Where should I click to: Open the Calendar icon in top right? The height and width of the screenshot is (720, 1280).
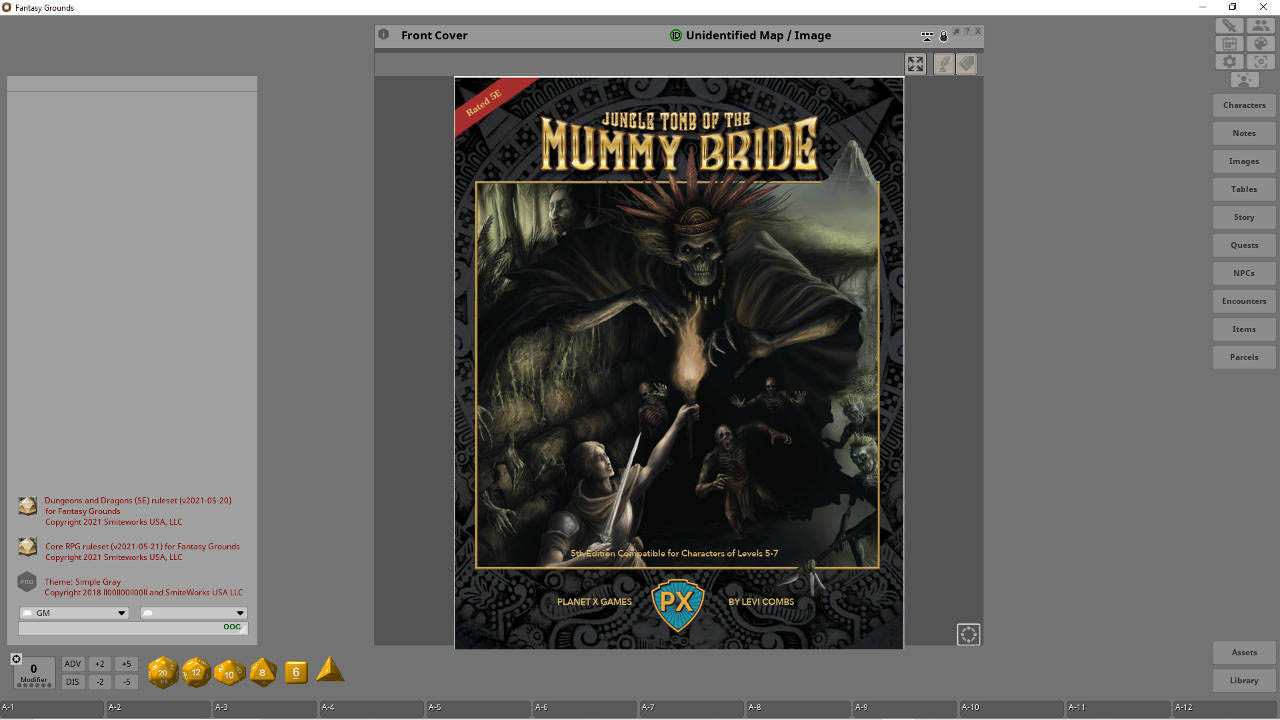tap(1229, 43)
